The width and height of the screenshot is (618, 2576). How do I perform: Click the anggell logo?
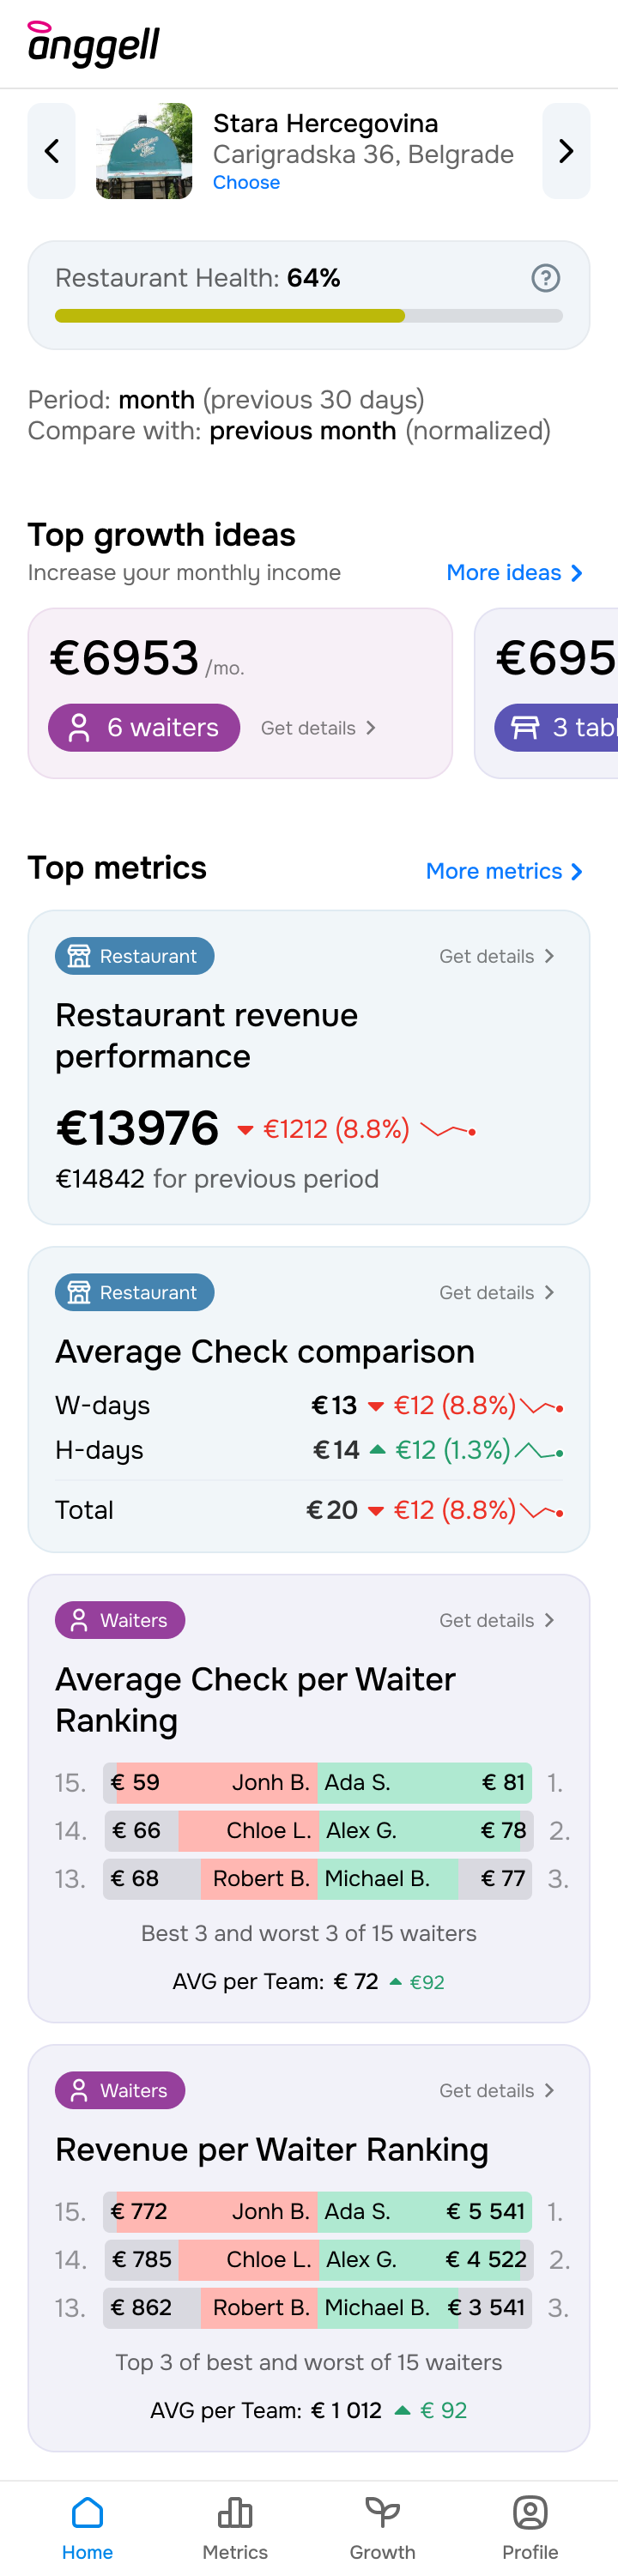[x=94, y=43]
